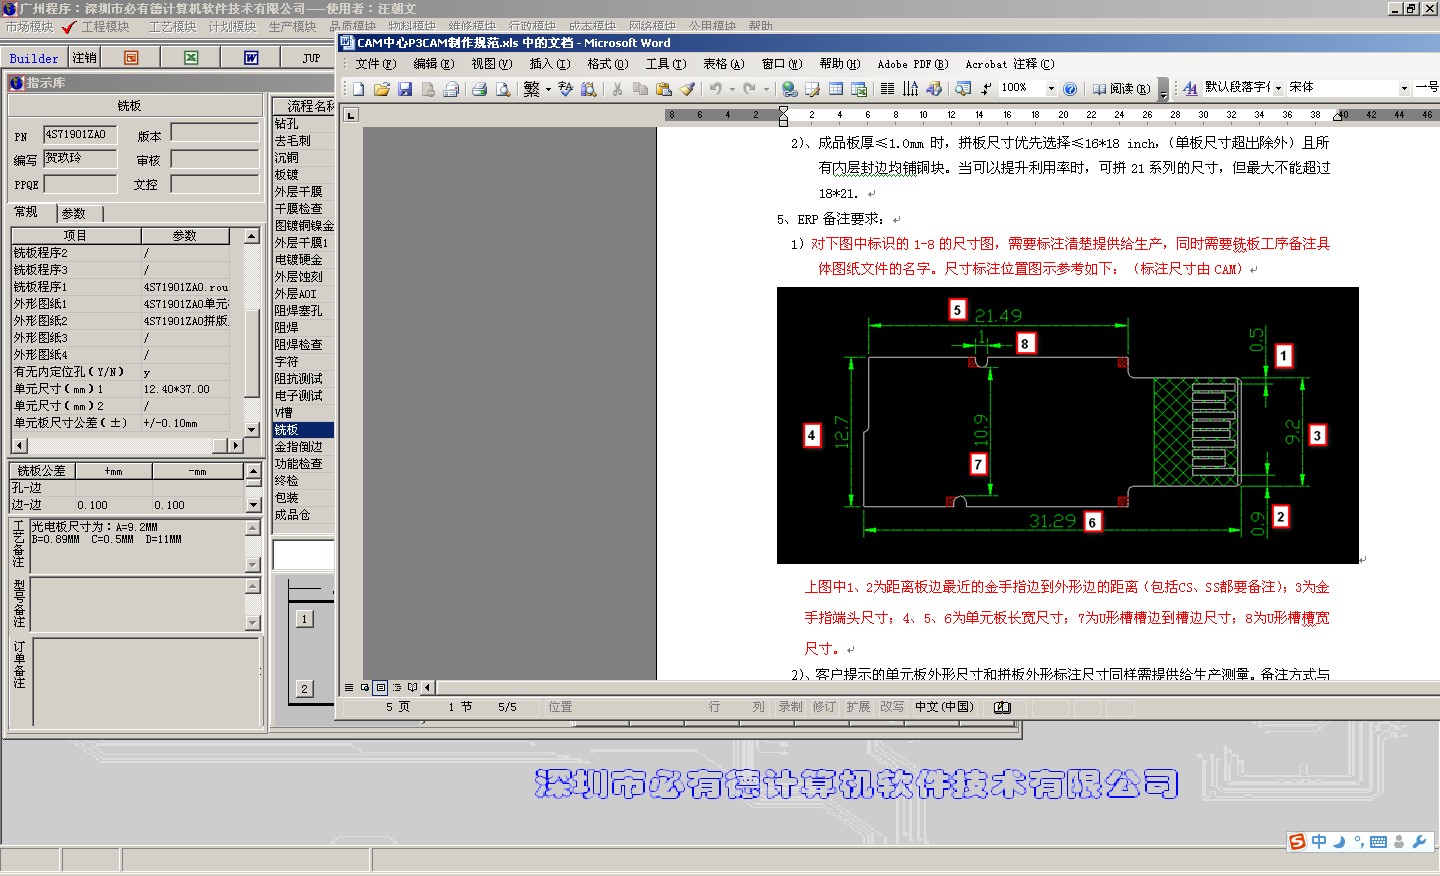The height and width of the screenshot is (876, 1440).
Task: Click the Cut scissors icon
Action: coord(617,89)
